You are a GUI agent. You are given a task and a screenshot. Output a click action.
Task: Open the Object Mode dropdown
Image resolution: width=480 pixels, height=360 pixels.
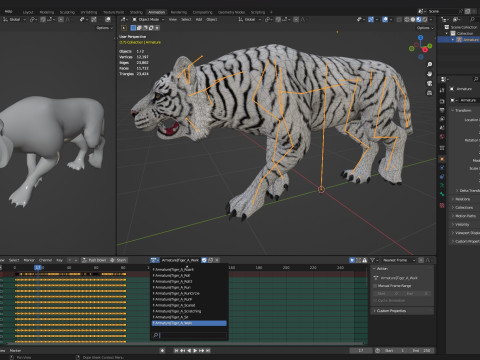click(147, 20)
